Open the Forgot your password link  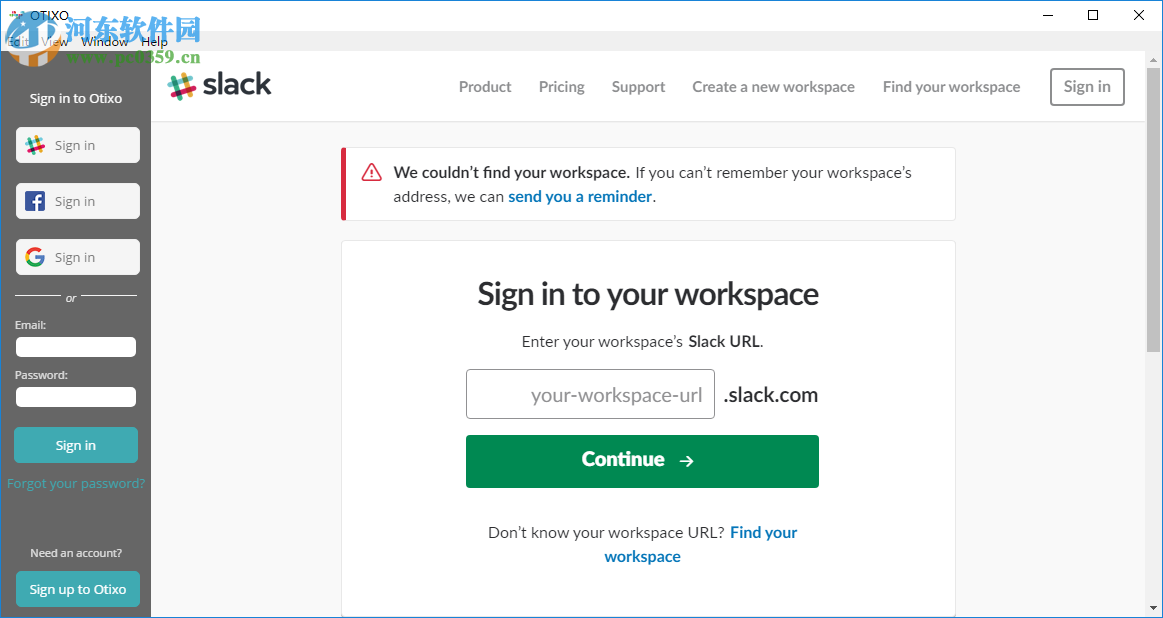pyautogui.click(x=76, y=484)
